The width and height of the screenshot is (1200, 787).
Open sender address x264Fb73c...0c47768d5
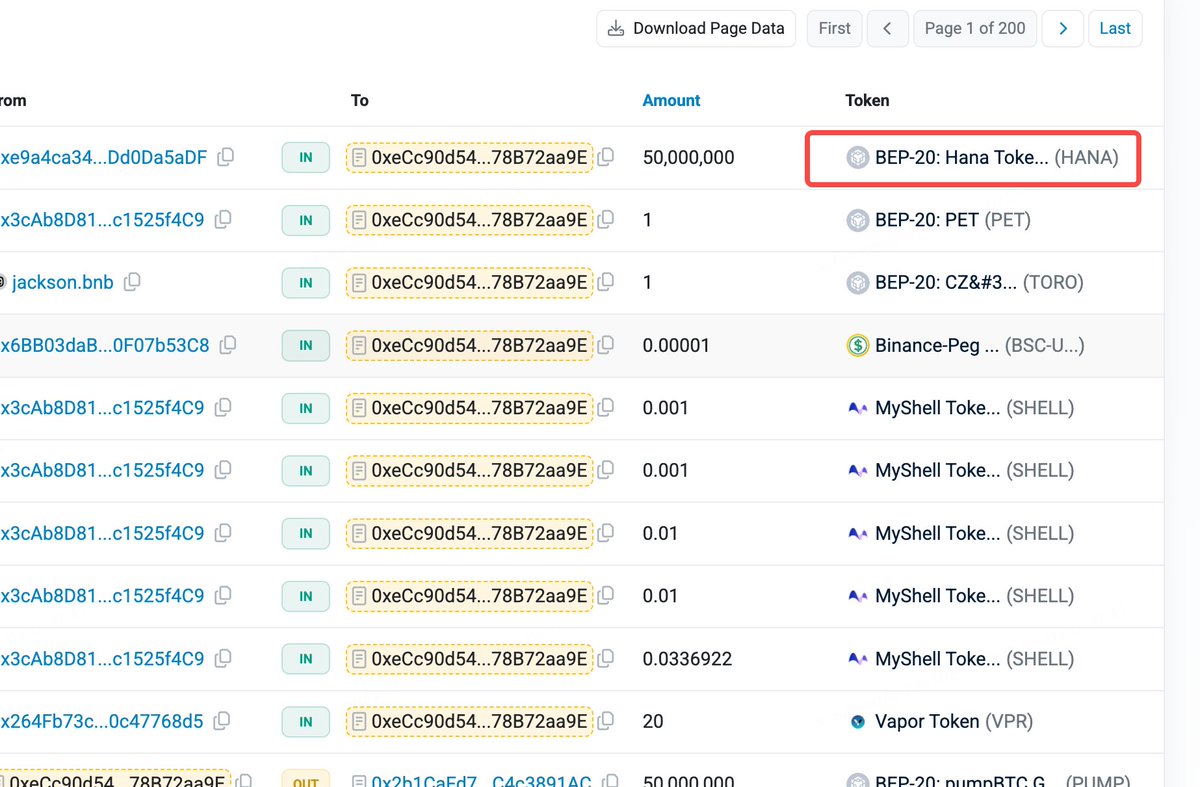pyautogui.click(x=102, y=721)
